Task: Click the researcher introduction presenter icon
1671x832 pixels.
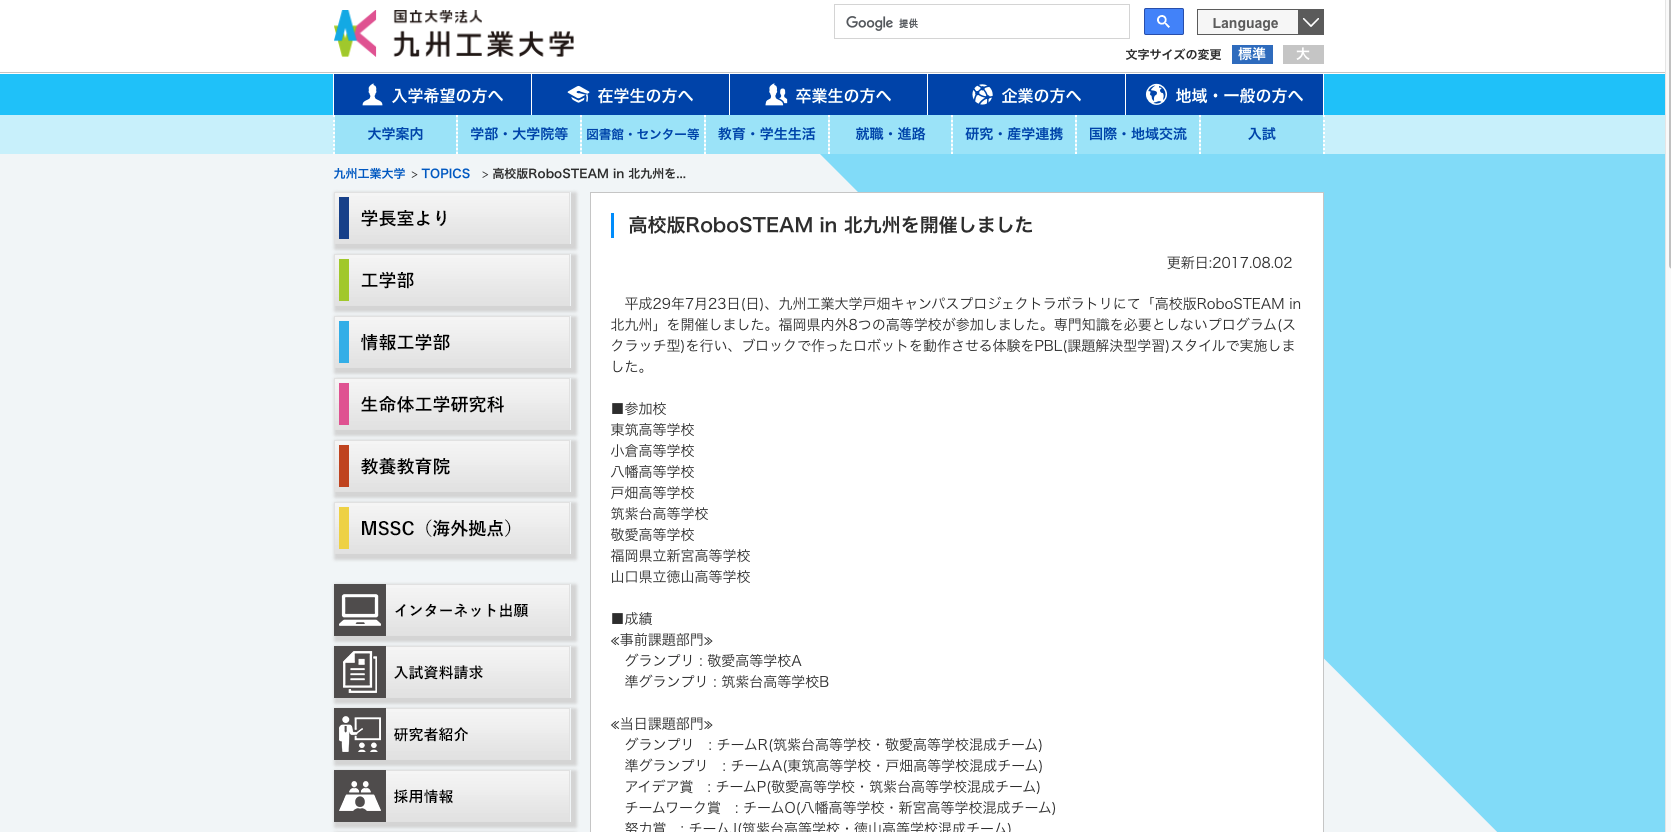Action: tap(360, 734)
